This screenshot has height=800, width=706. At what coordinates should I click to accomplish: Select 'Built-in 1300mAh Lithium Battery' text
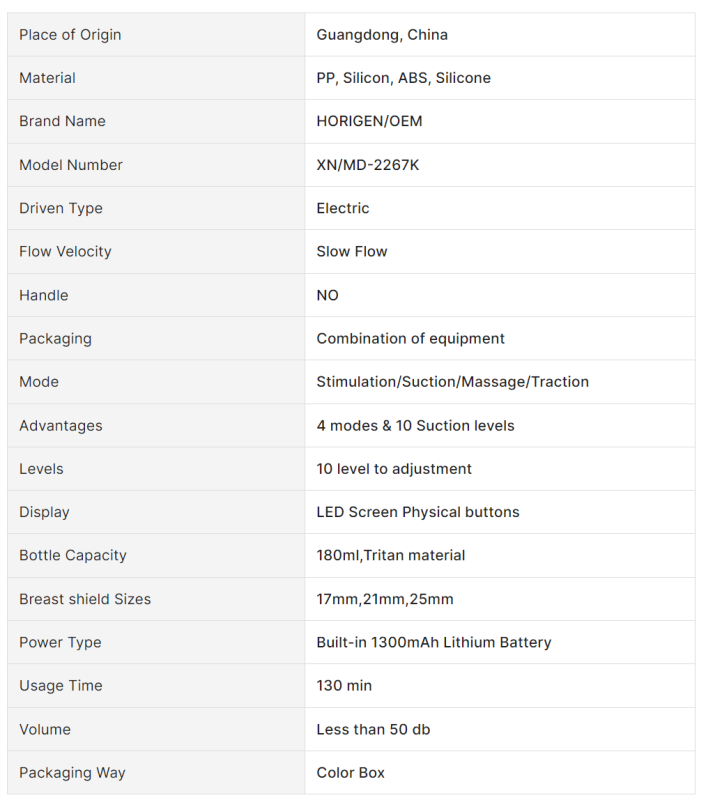click(x=433, y=642)
